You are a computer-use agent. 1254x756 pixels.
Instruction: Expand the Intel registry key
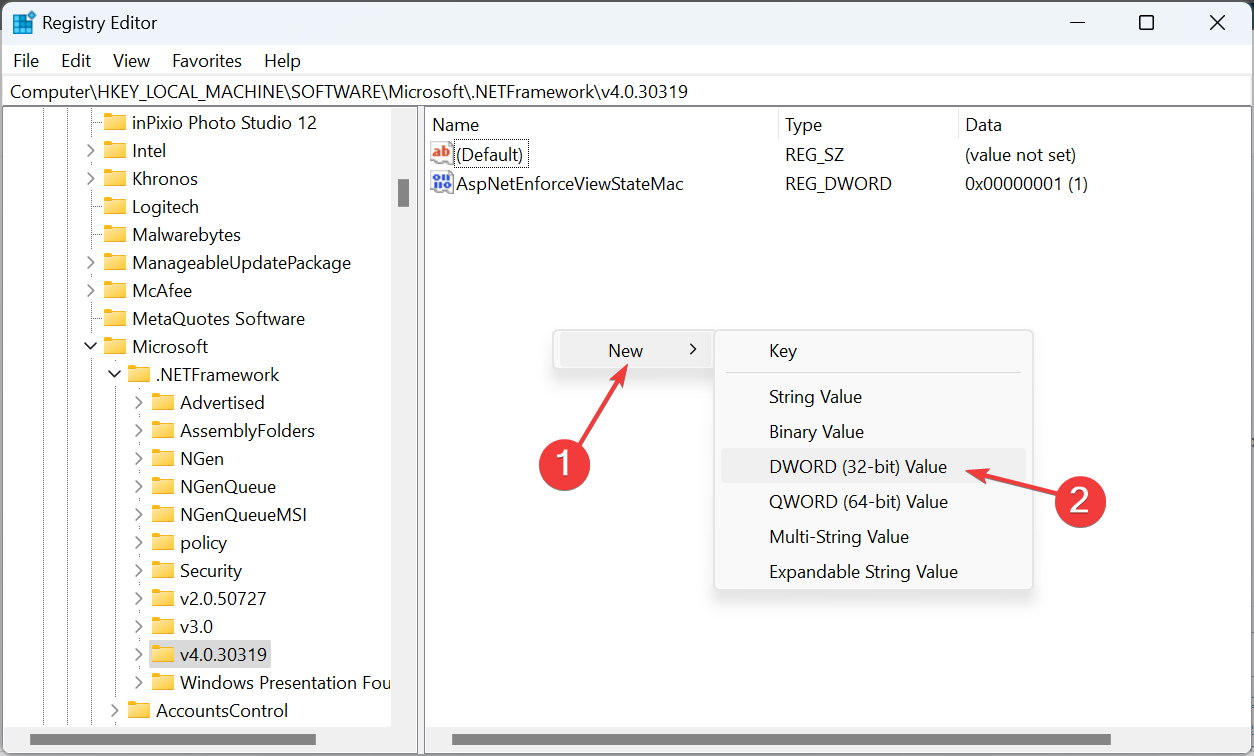click(x=90, y=150)
